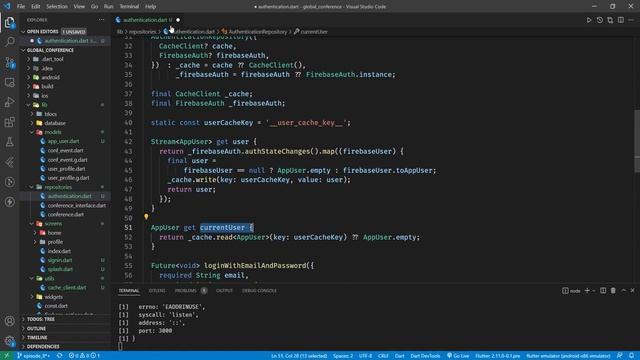
Task: Open editor More Actions ellipsis
Action: point(631,20)
